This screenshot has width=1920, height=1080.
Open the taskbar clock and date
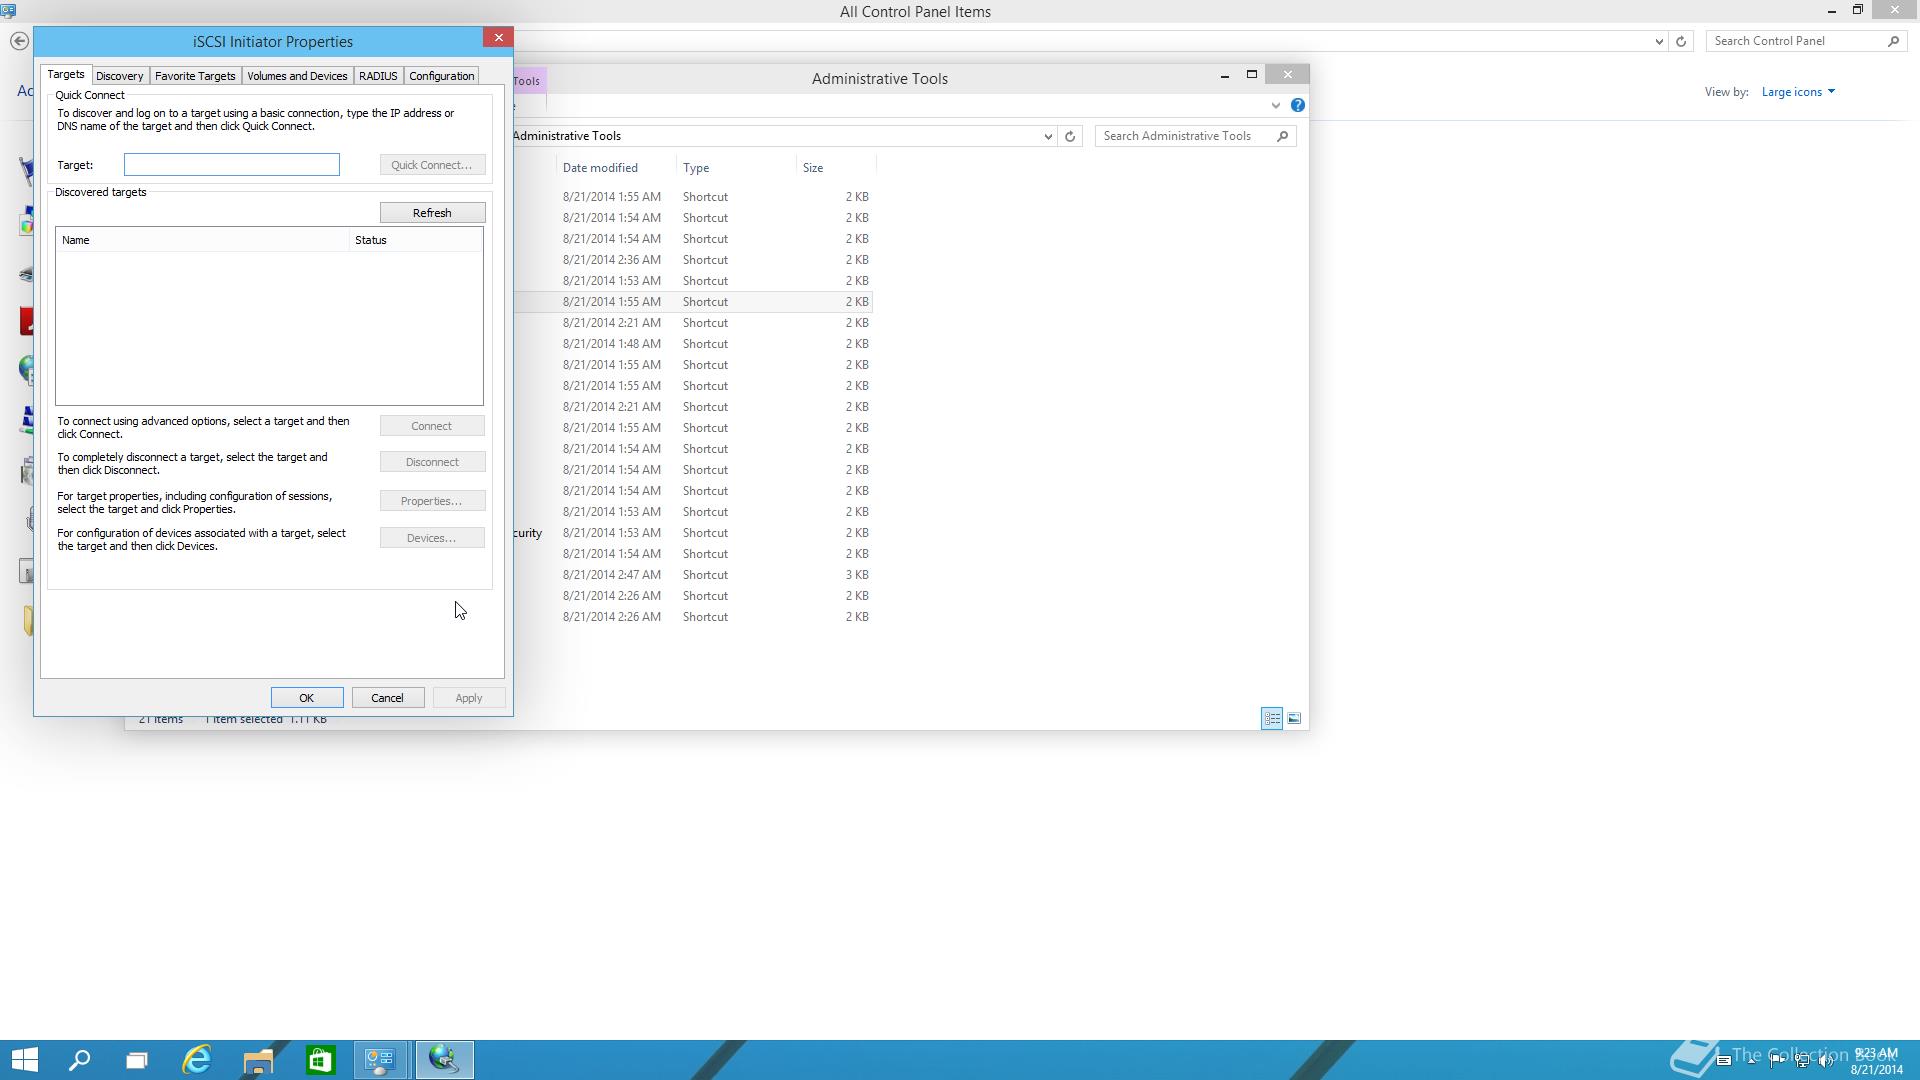click(x=1876, y=1061)
